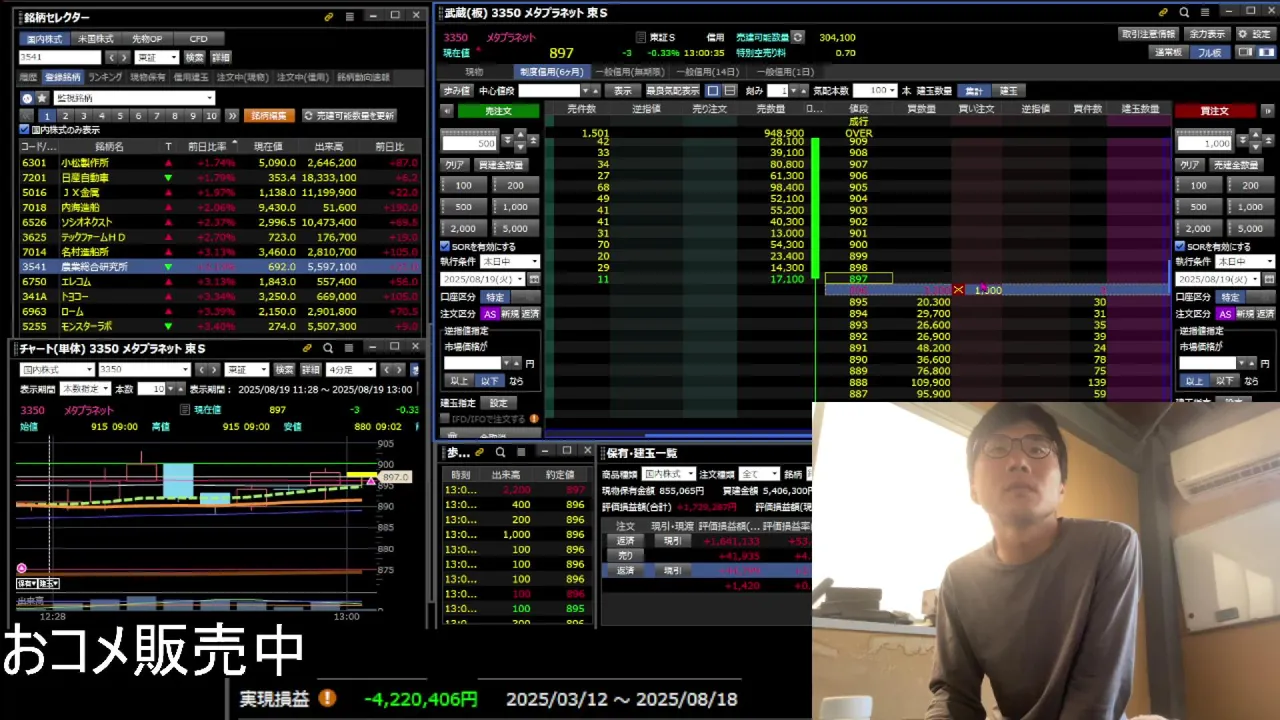Open menu icon in 銘柄セレクター title bar
Viewport: 1280px width, 720px height.
click(349, 17)
